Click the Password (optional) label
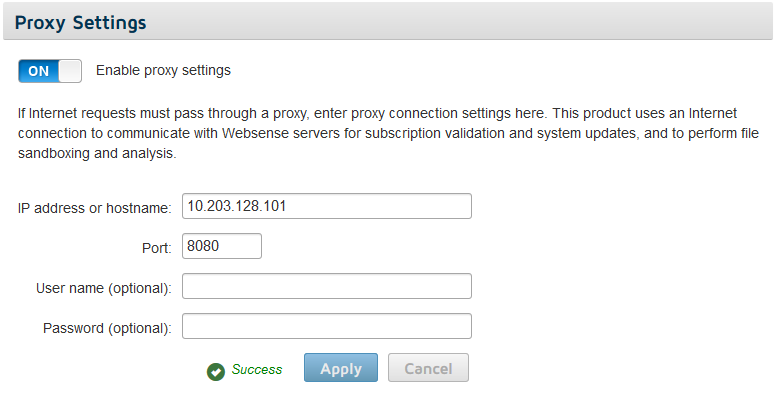This screenshot has height=408, width=774. [107, 328]
